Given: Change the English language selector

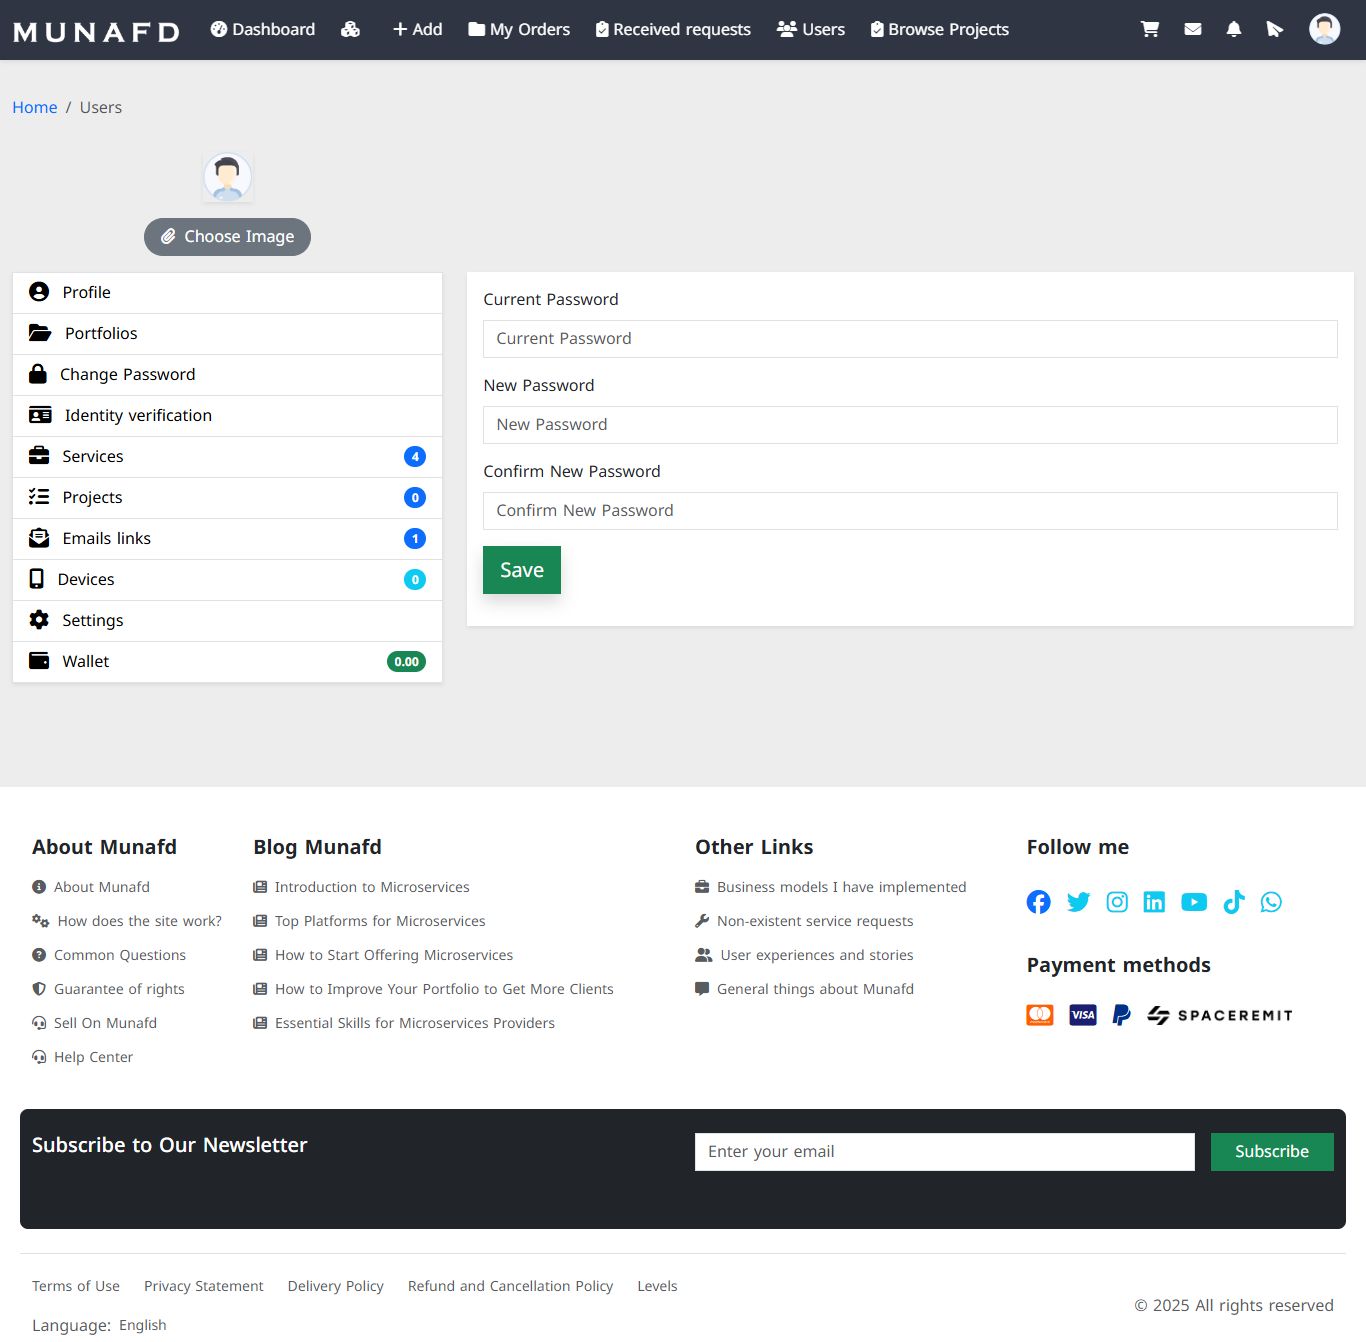Looking at the screenshot, I should [143, 1325].
